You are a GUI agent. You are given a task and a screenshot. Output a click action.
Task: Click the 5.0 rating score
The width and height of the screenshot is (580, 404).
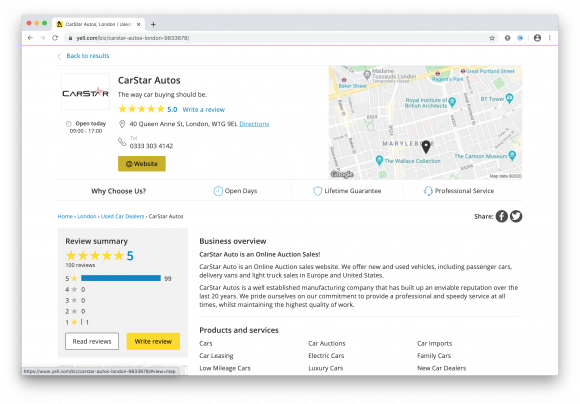172,110
